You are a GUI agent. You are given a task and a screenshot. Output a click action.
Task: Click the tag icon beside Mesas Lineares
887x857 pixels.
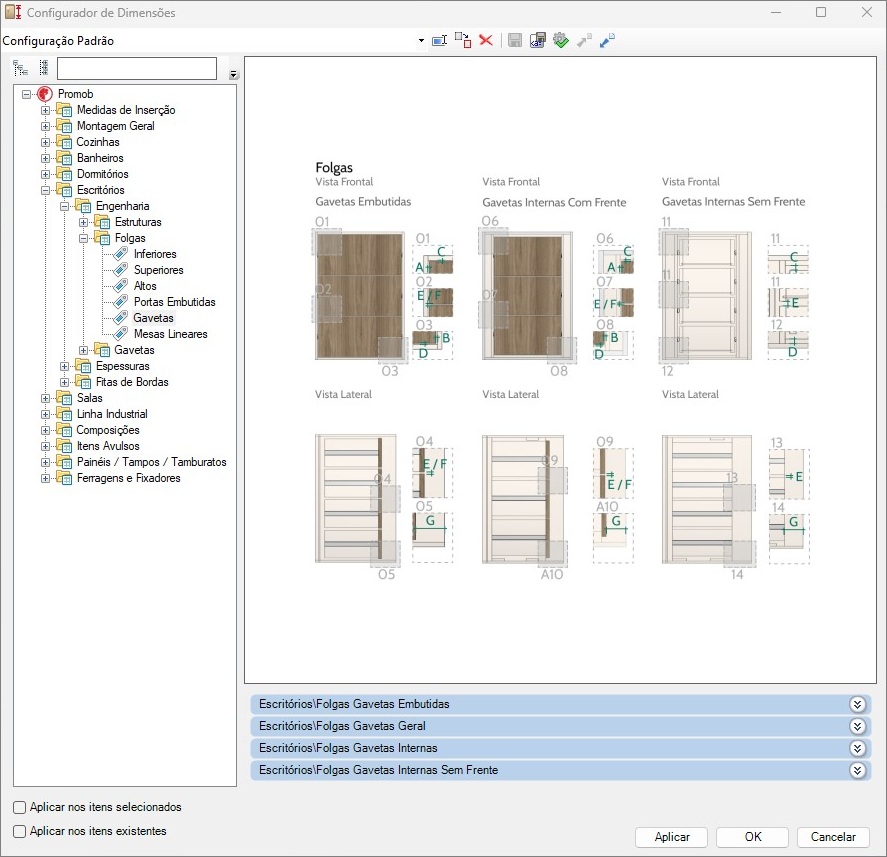point(120,334)
